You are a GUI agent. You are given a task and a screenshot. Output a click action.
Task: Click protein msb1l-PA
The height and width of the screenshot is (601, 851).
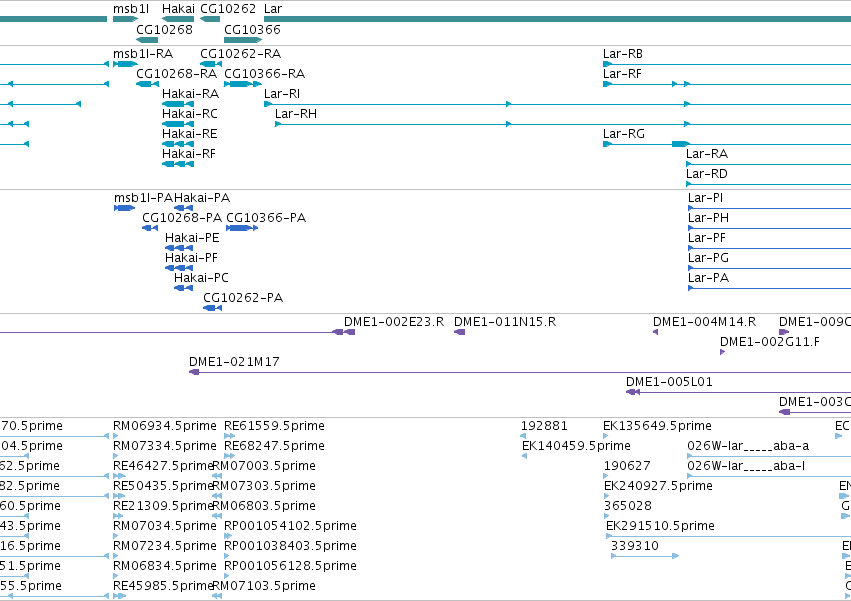click(x=143, y=198)
